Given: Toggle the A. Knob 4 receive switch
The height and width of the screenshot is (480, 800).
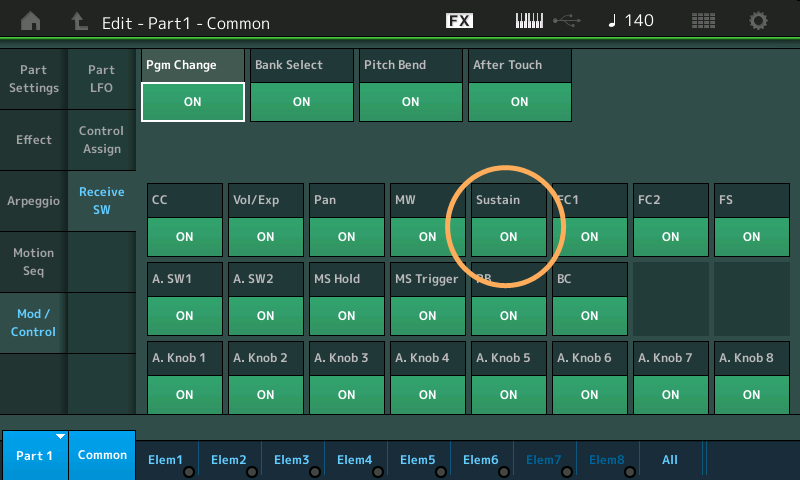Looking at the screenshot, I should click(x=428, y=395).
